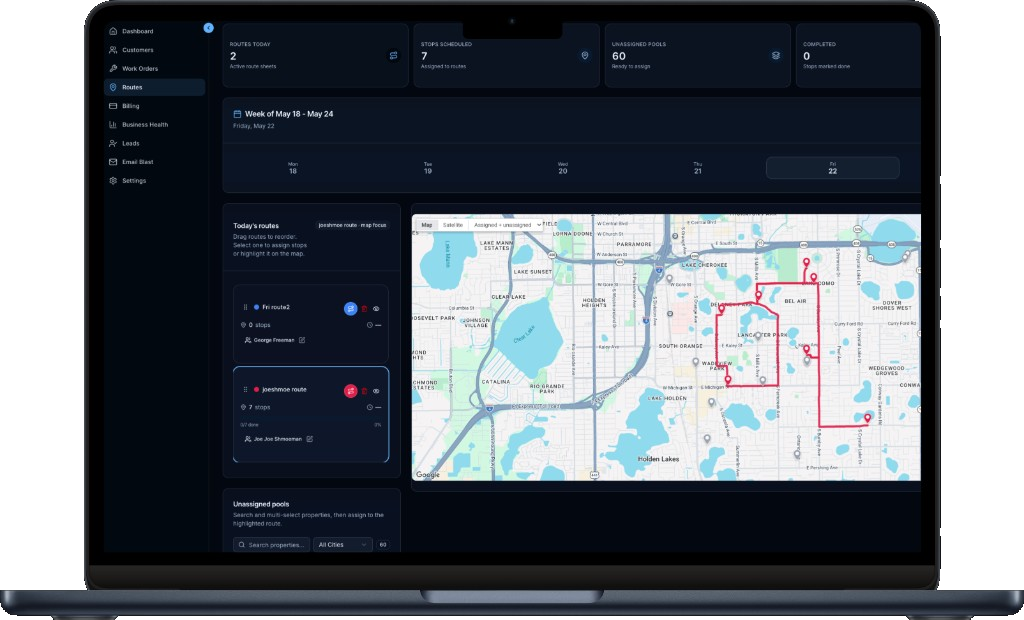
Task: Toggle visibility eye for Fri route2
Action: point(376,308)
